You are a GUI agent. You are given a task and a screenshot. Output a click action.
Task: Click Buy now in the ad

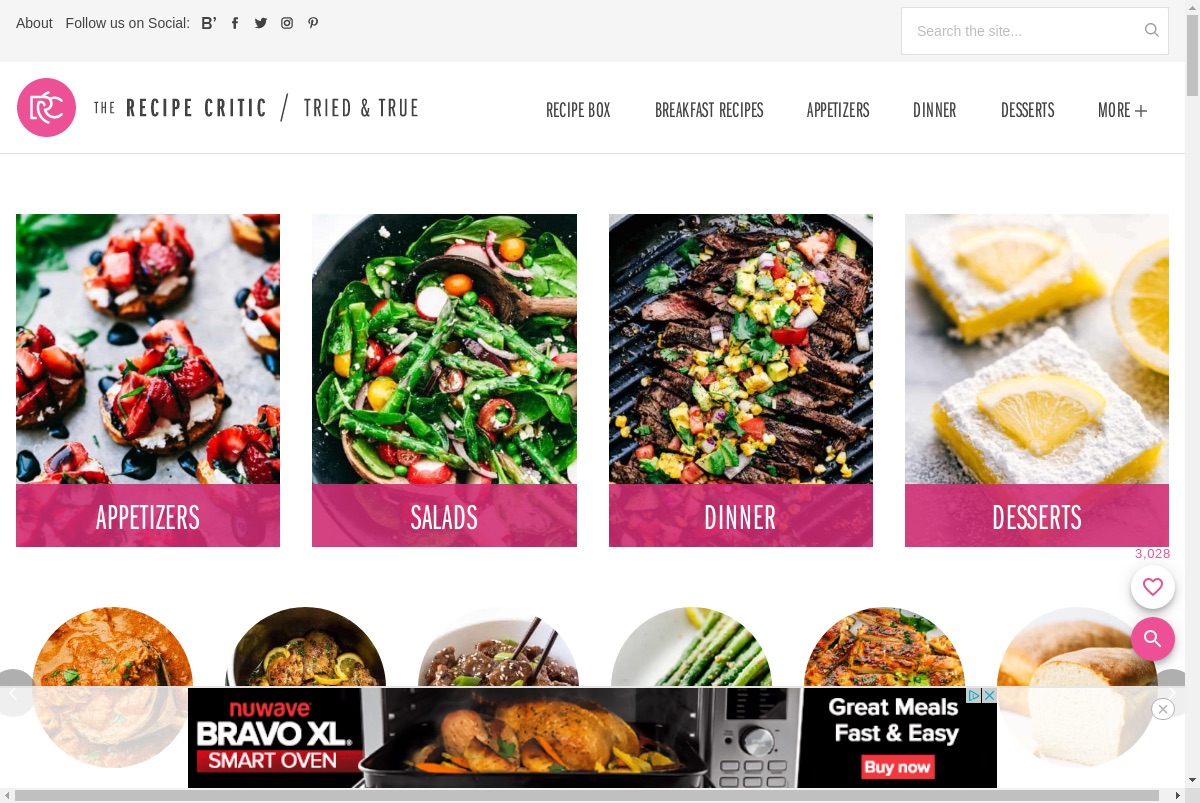point(897,767)
